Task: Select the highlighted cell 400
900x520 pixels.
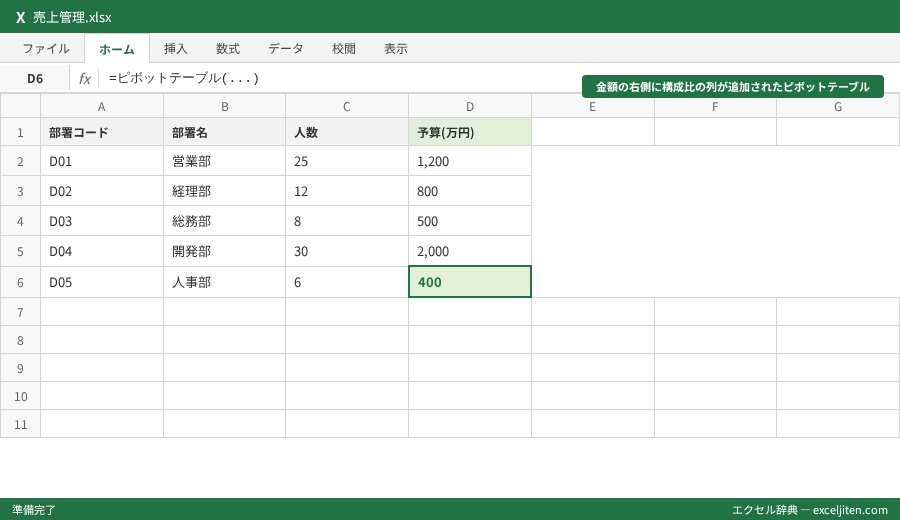Action: (x=470, y=282)
